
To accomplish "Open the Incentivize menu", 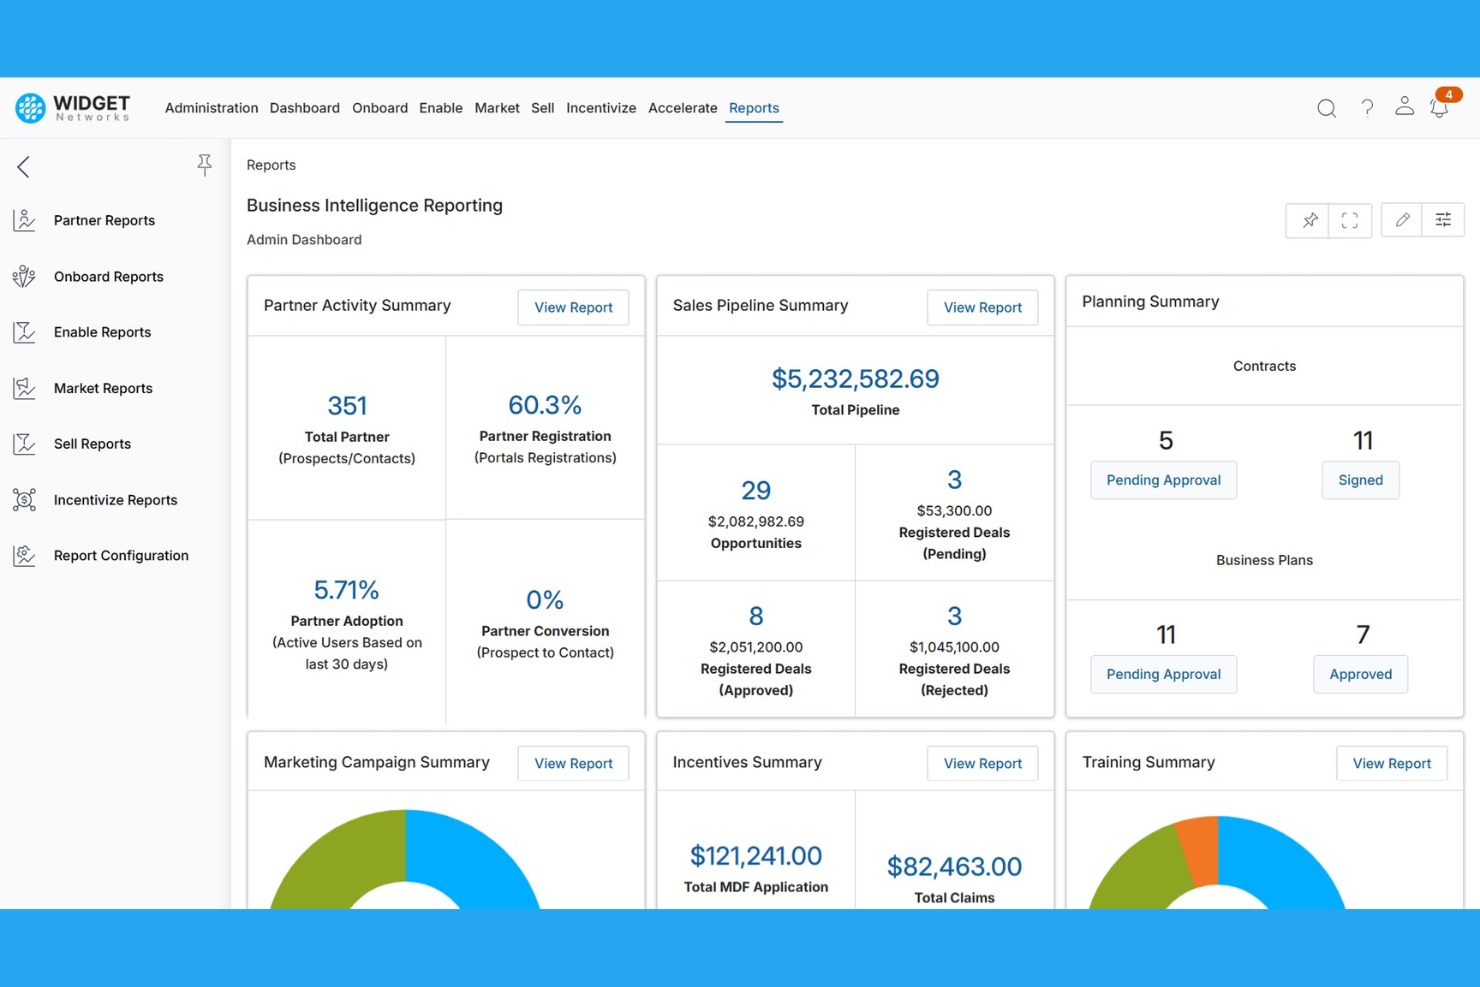I will 601,108.
